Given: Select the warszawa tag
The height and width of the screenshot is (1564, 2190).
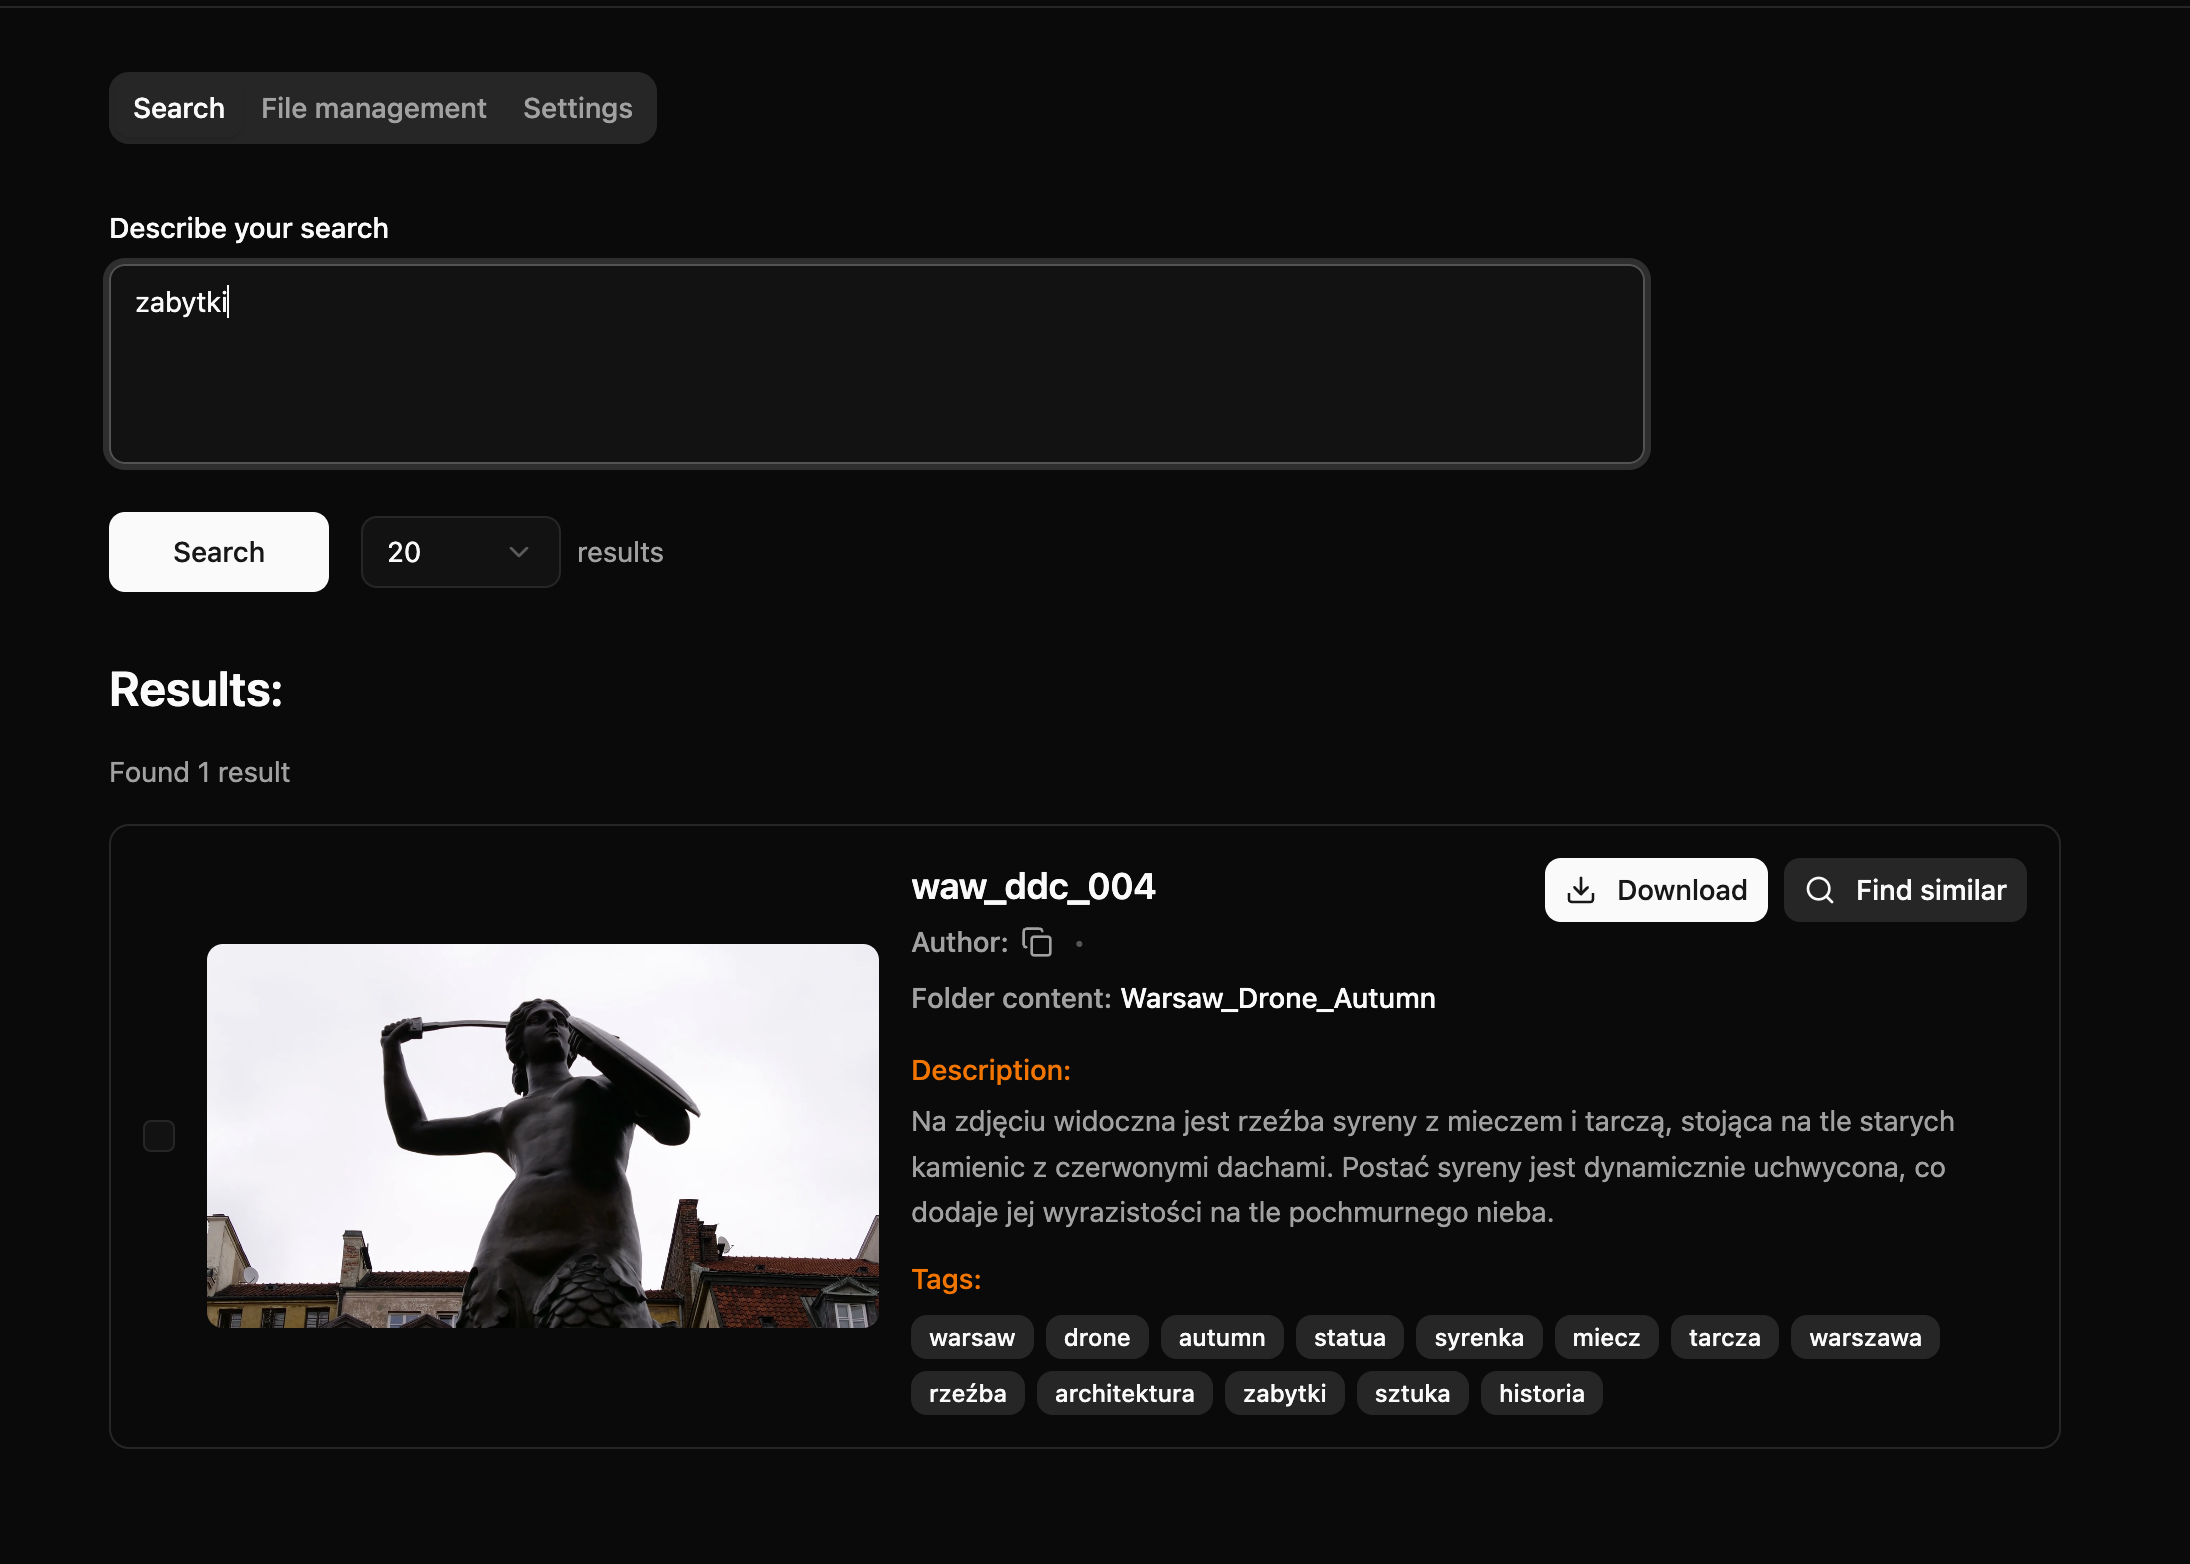Looking at the screenshot, I should tap(1864, 1337).
